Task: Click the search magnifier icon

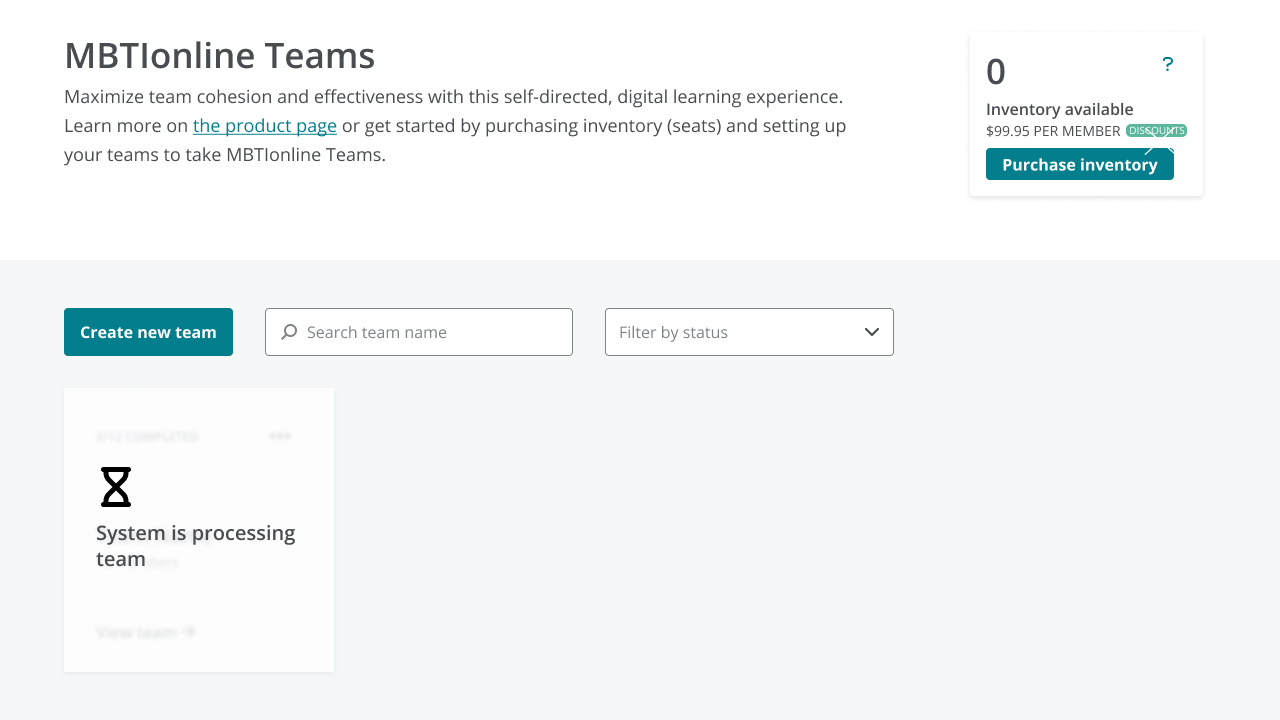Action: (289, 332)
